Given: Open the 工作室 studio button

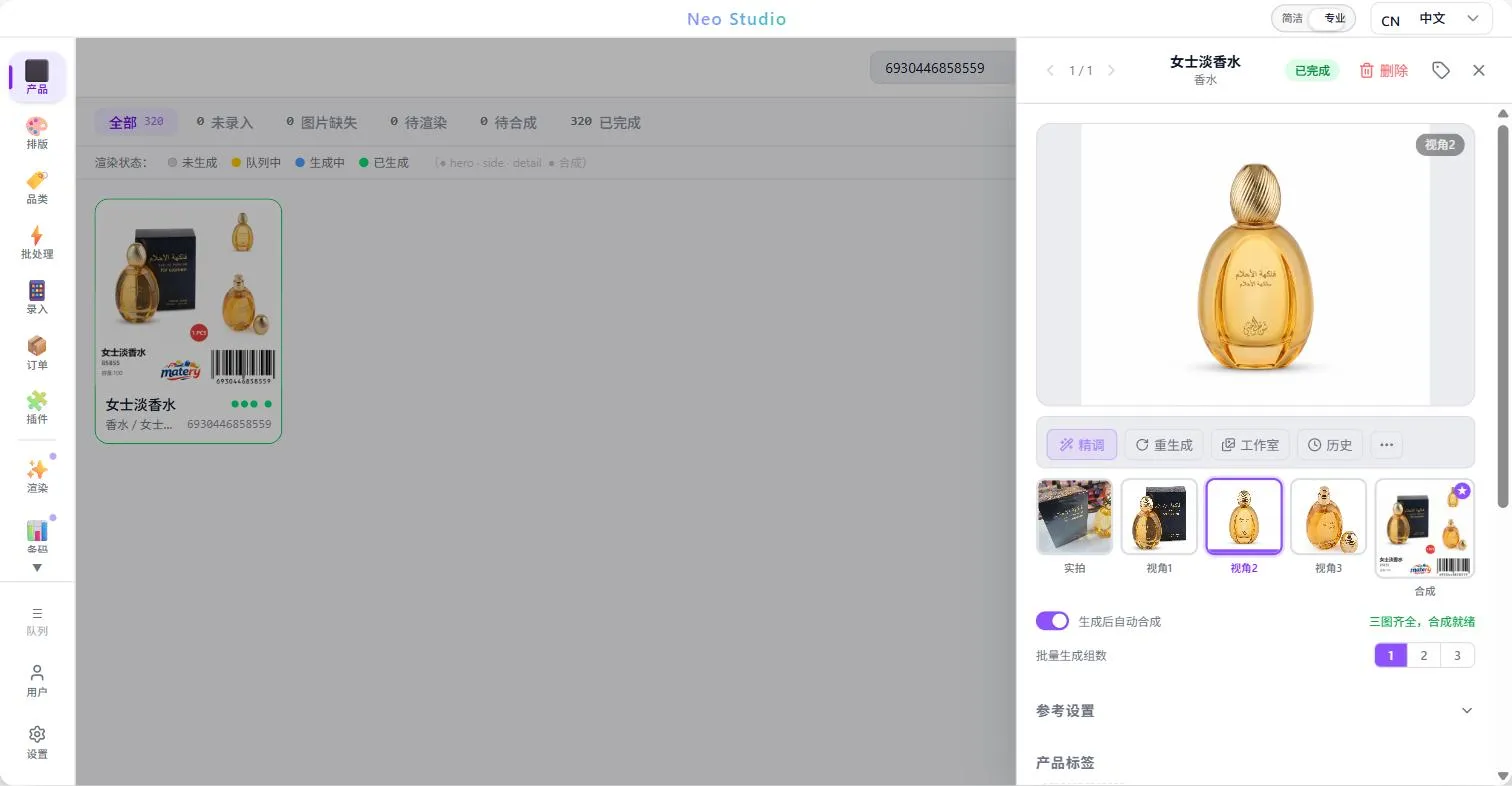Looking at the screenshot, I should click(x=1251, y=445).
